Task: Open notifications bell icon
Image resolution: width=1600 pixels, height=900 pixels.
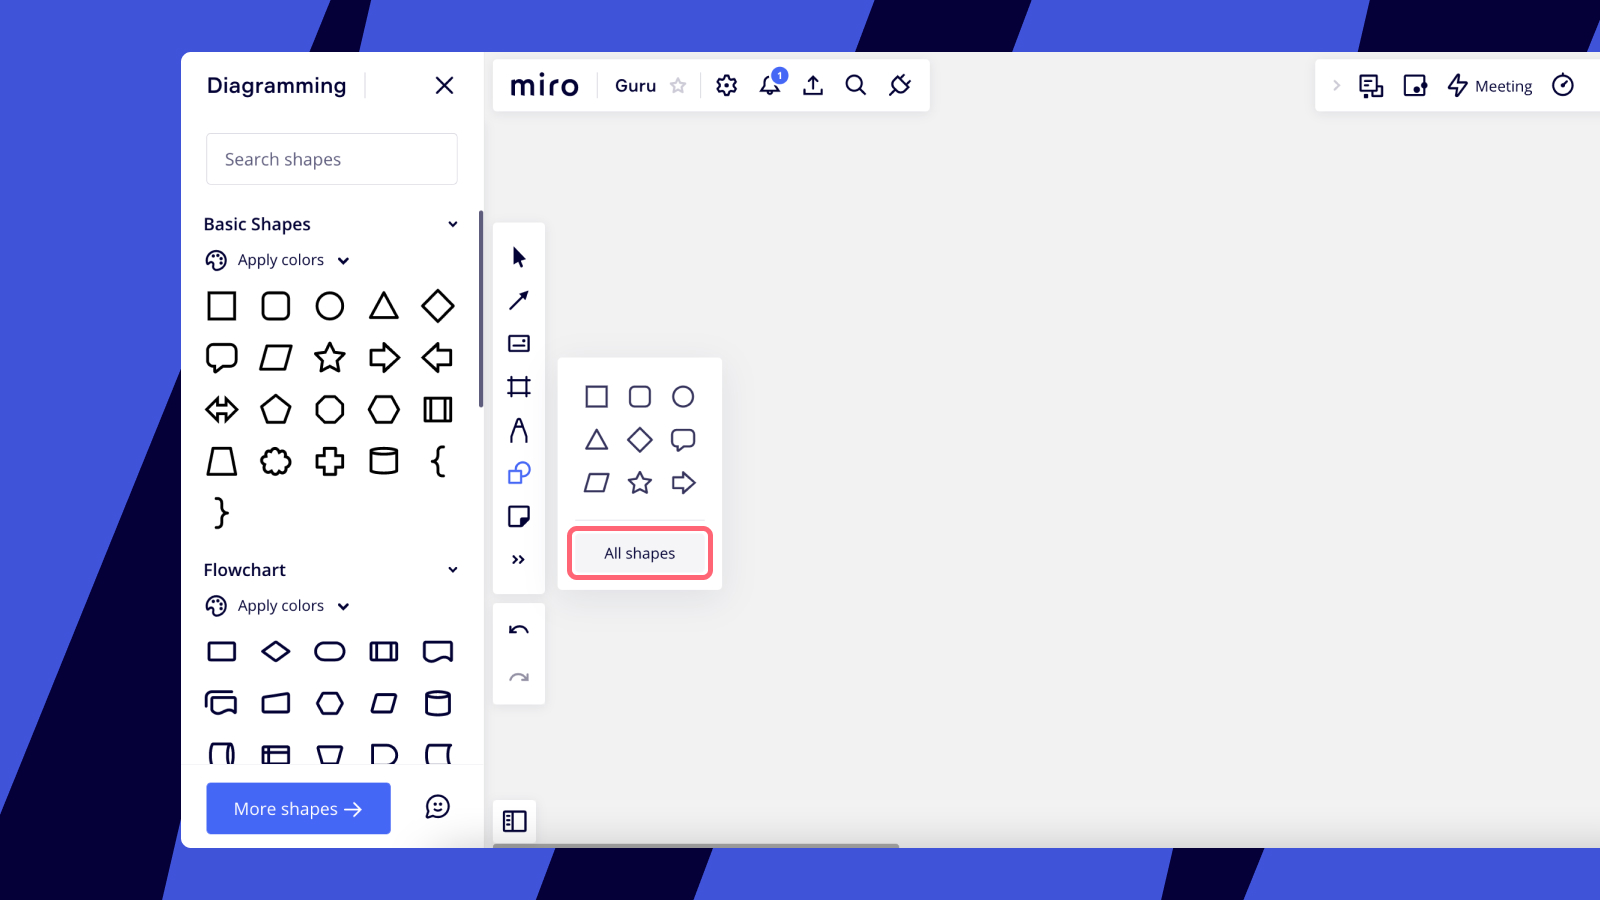Action: [770, 85]
